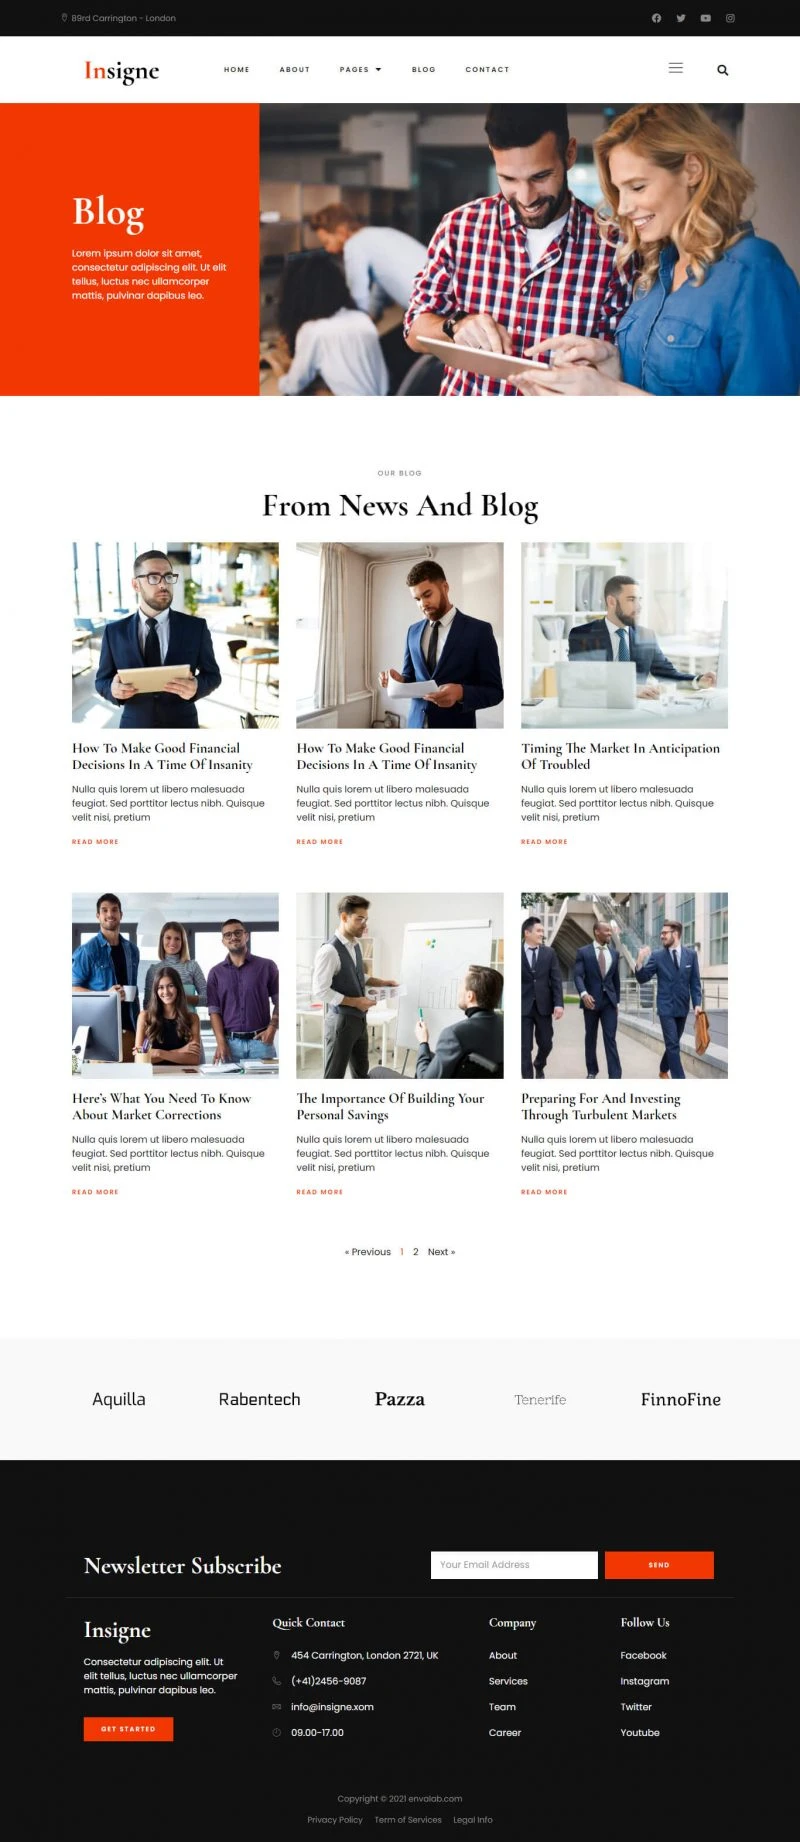Open the YouTube icon in top bar
800x1842 pixels.
tap(705, 18)
